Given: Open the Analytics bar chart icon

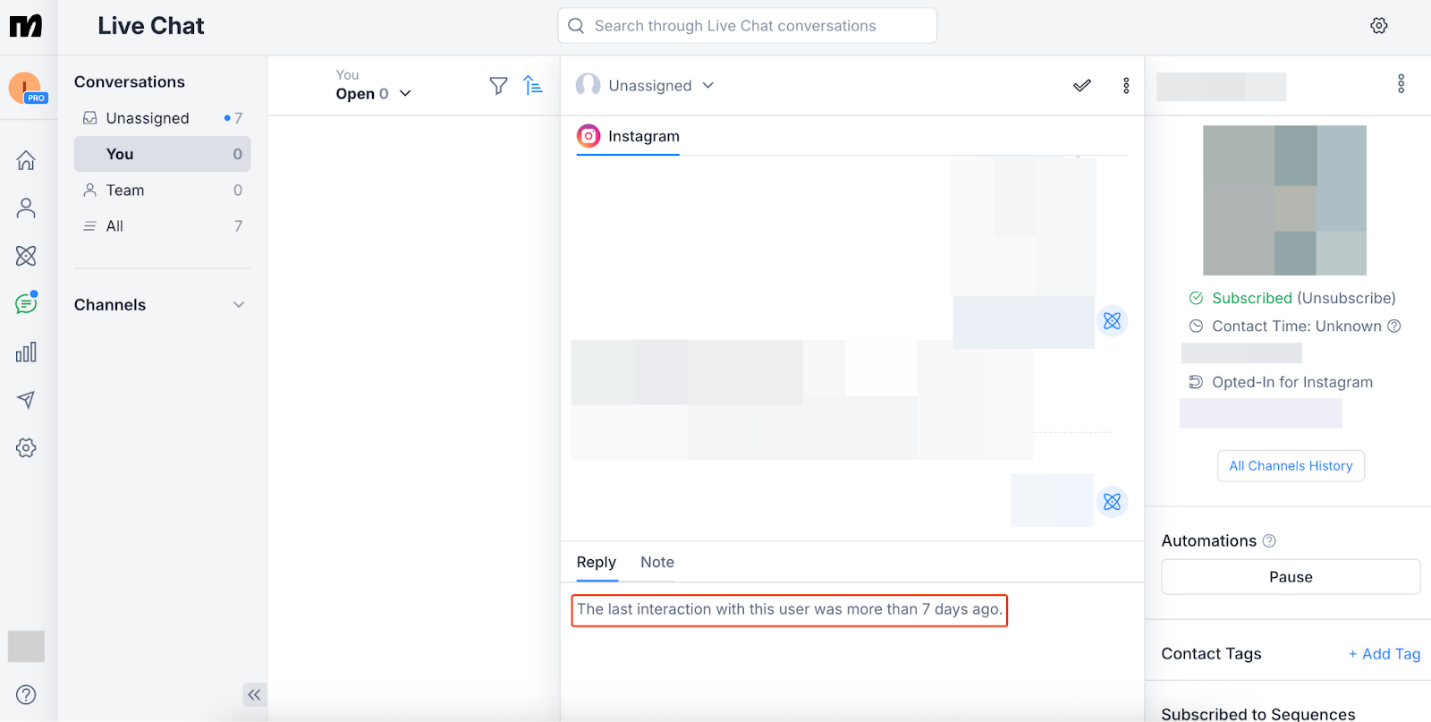Looking at the screenshot, I should [x=26, y=351].
